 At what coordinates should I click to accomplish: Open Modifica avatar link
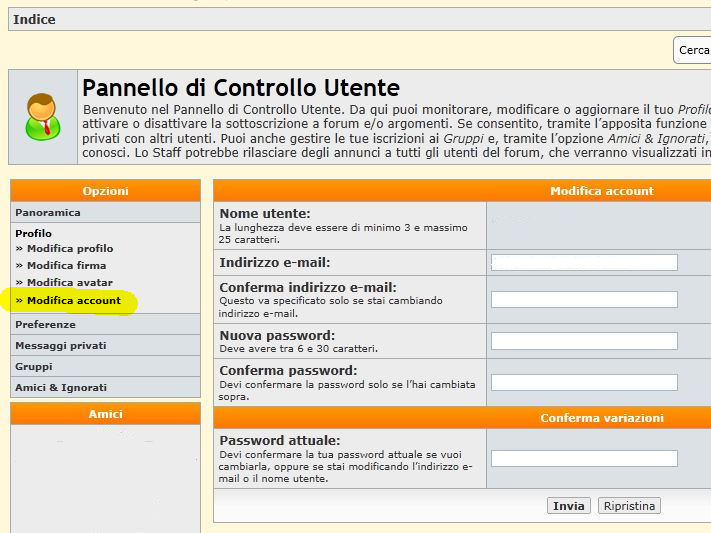[69, 283]
